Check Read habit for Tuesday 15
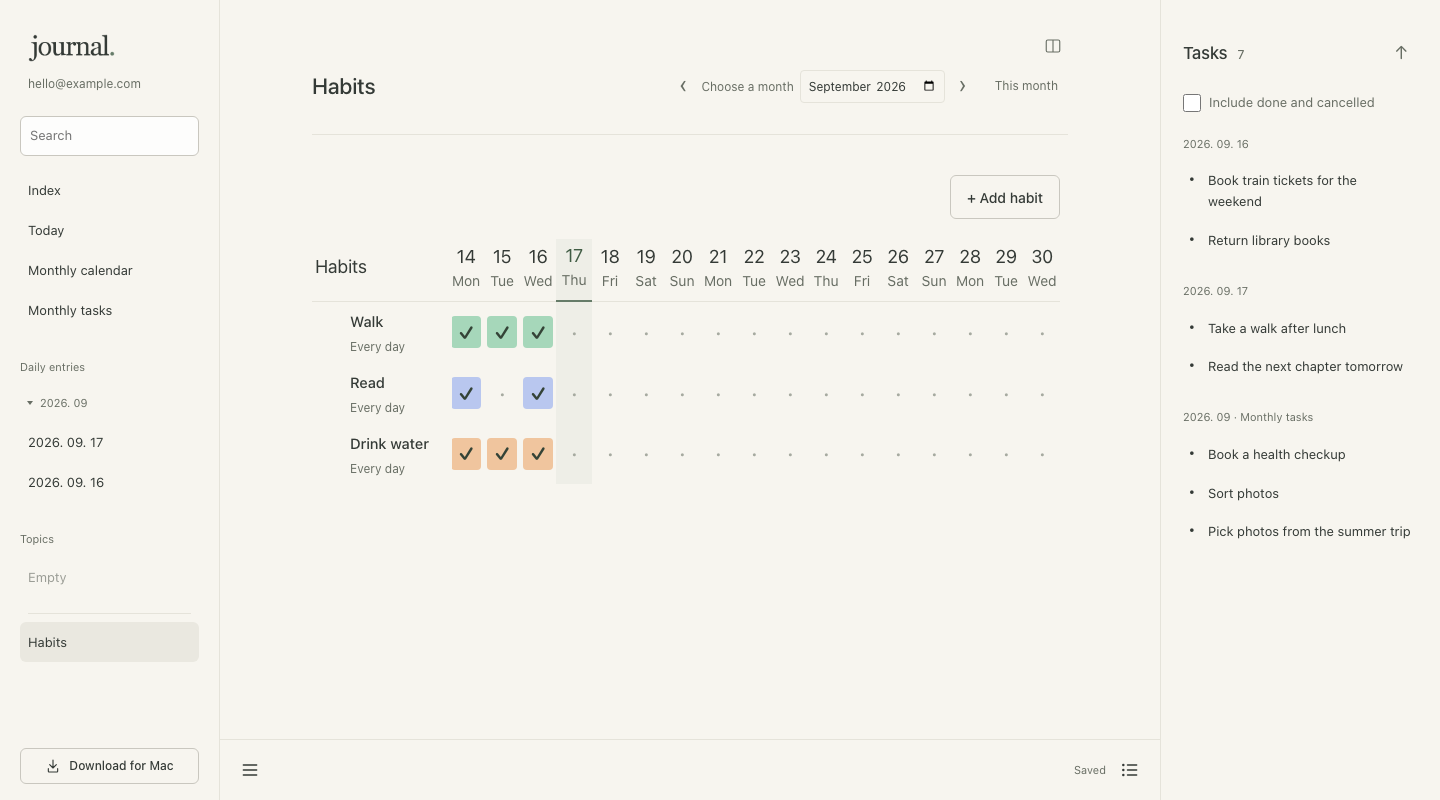This screenshot has width=1440, height=800. (x=502, y=394)
